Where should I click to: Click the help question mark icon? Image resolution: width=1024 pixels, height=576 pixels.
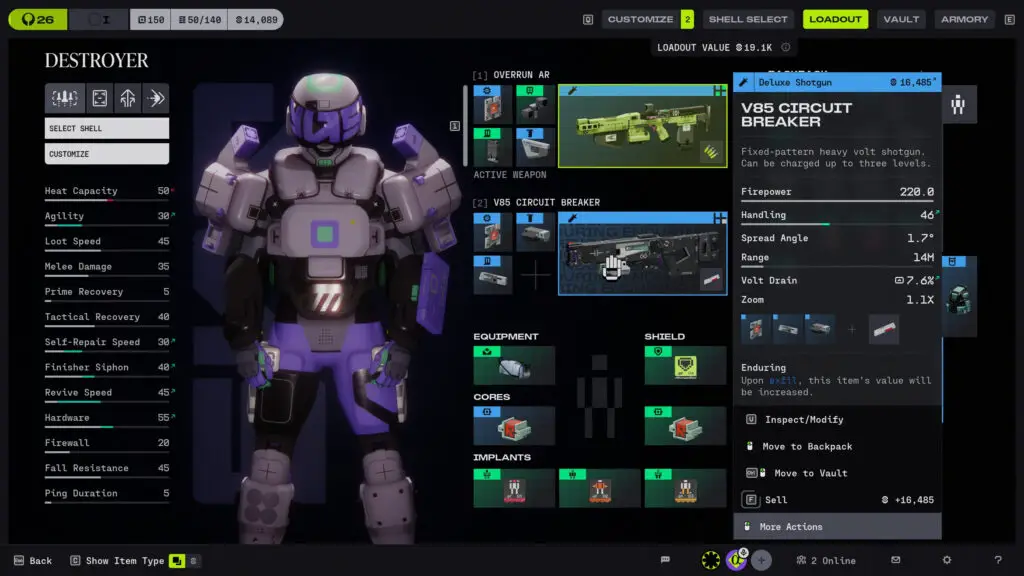(x=997, y=560)
